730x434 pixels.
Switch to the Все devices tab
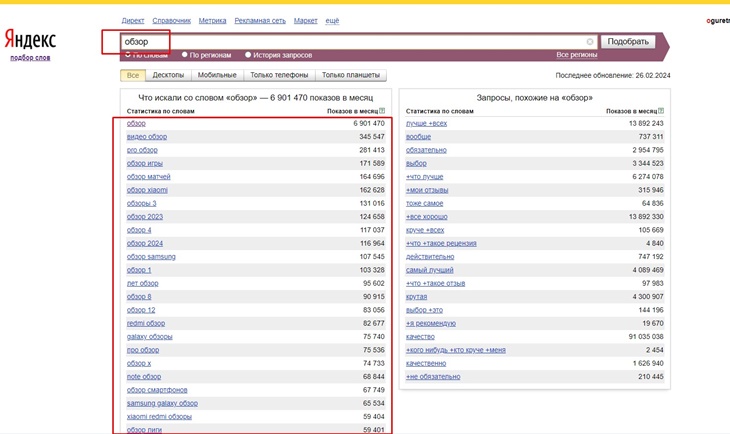point(133,75)
